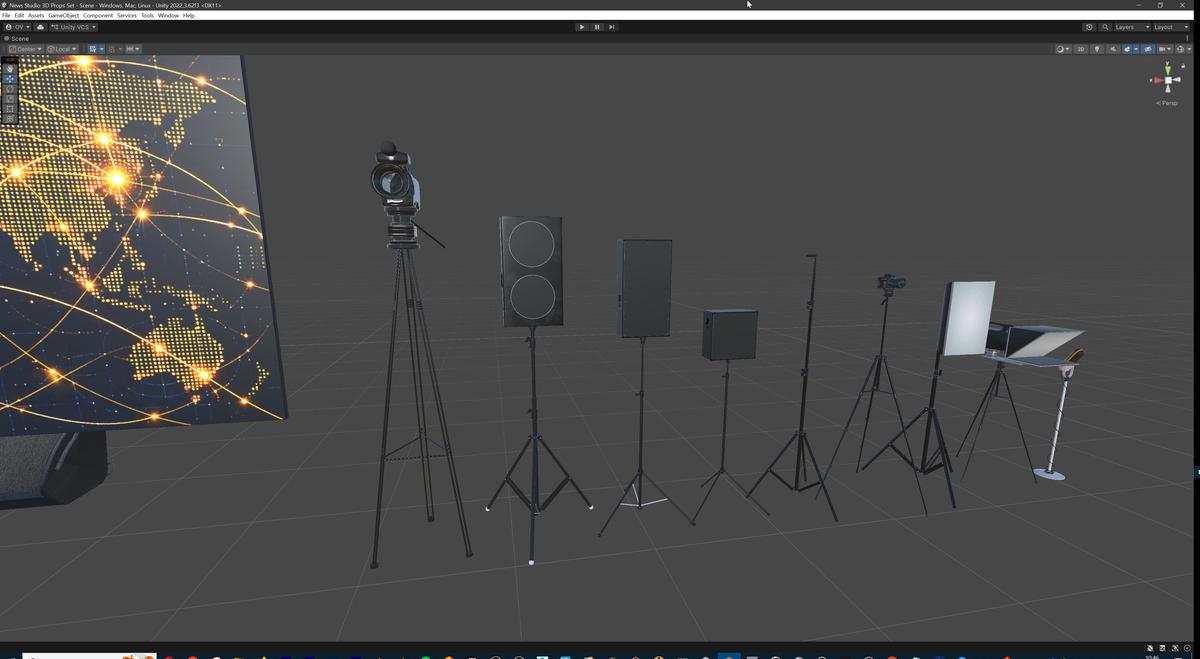1200x659 pixels.
Task: Select the Scene tab
Action: click(17, 38)
